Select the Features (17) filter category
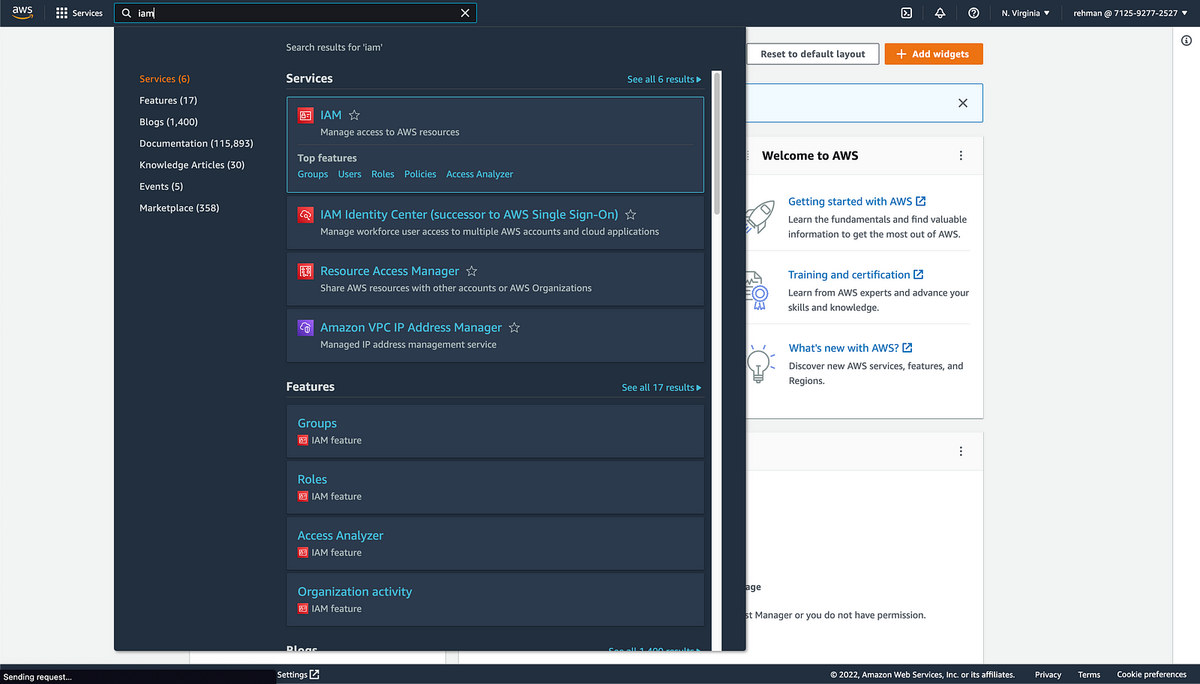This screenshot has height=684, width=1200. point(168,100)
